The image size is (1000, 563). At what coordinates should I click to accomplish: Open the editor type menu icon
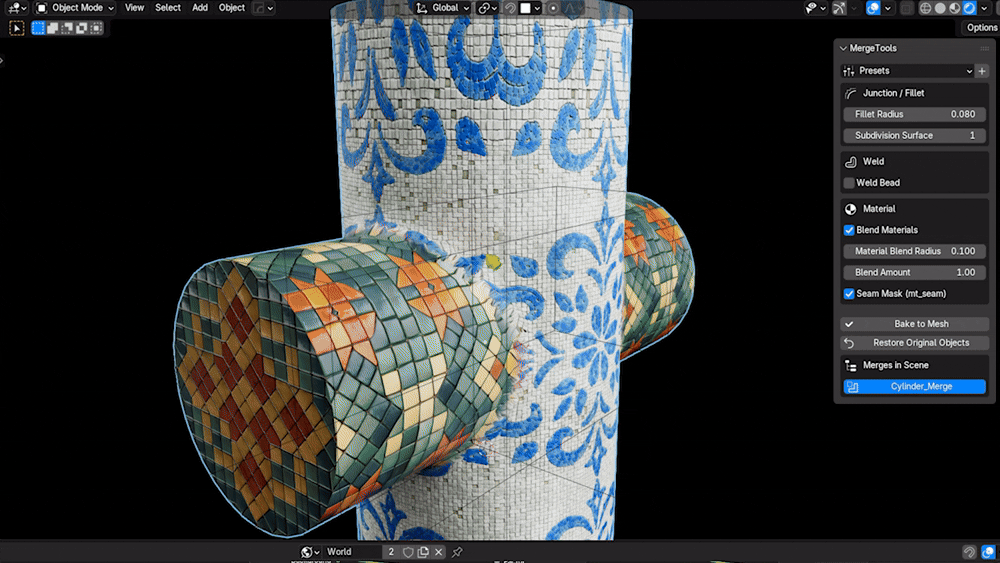point(17,8)
